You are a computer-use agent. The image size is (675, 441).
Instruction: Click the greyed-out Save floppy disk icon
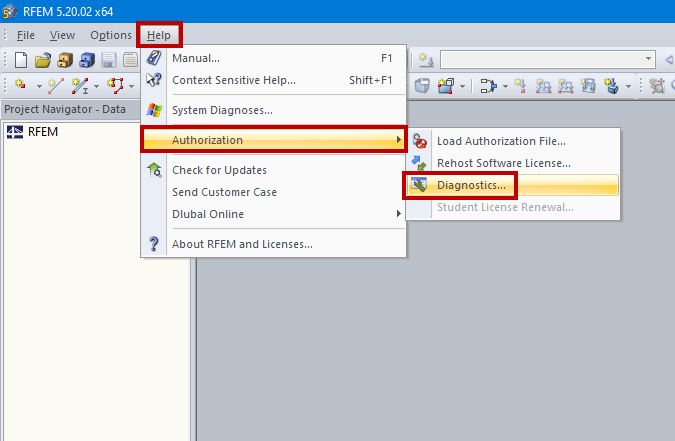pyautogui.click(x=109, y=60)
